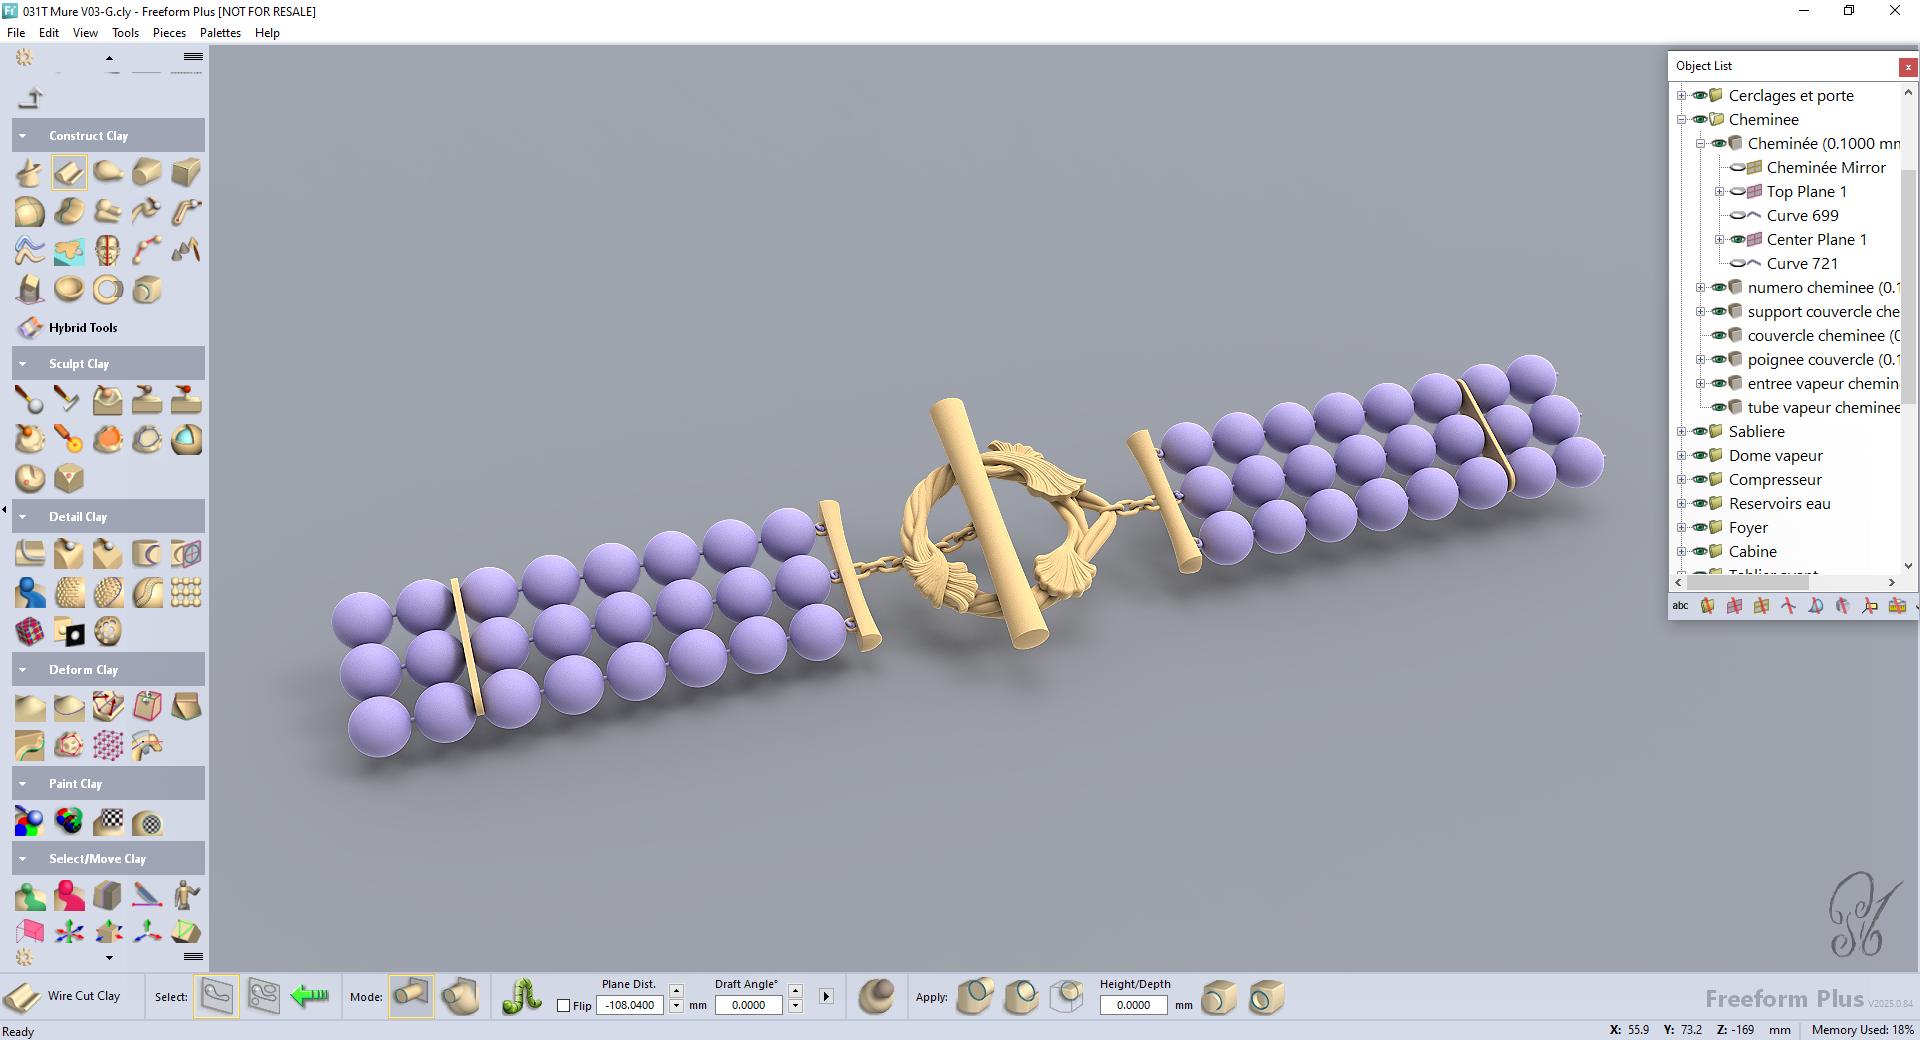Enable the Flip checkbox

[x=564, y=1006]
